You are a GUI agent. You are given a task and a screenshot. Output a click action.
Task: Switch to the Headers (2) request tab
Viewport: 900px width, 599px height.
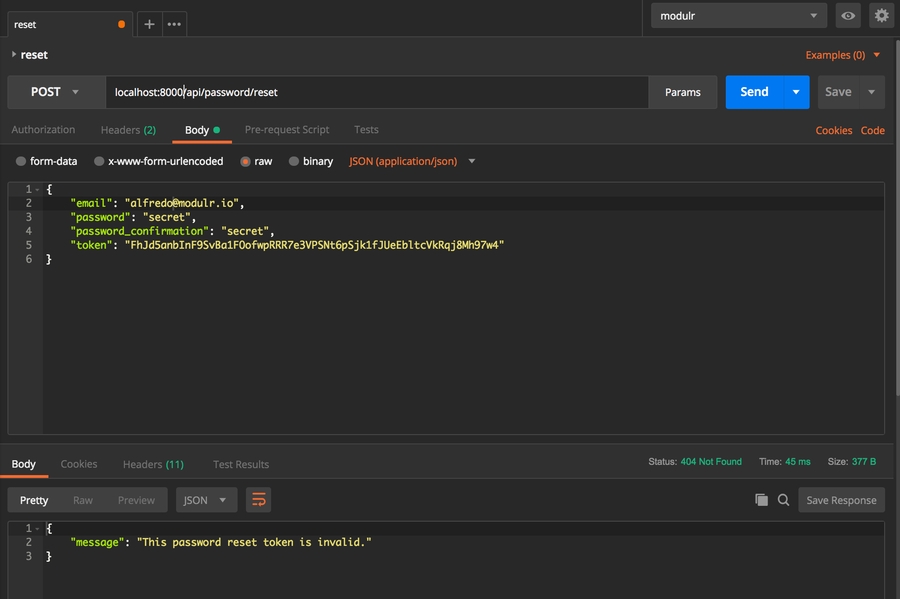[x=128, y=130]
